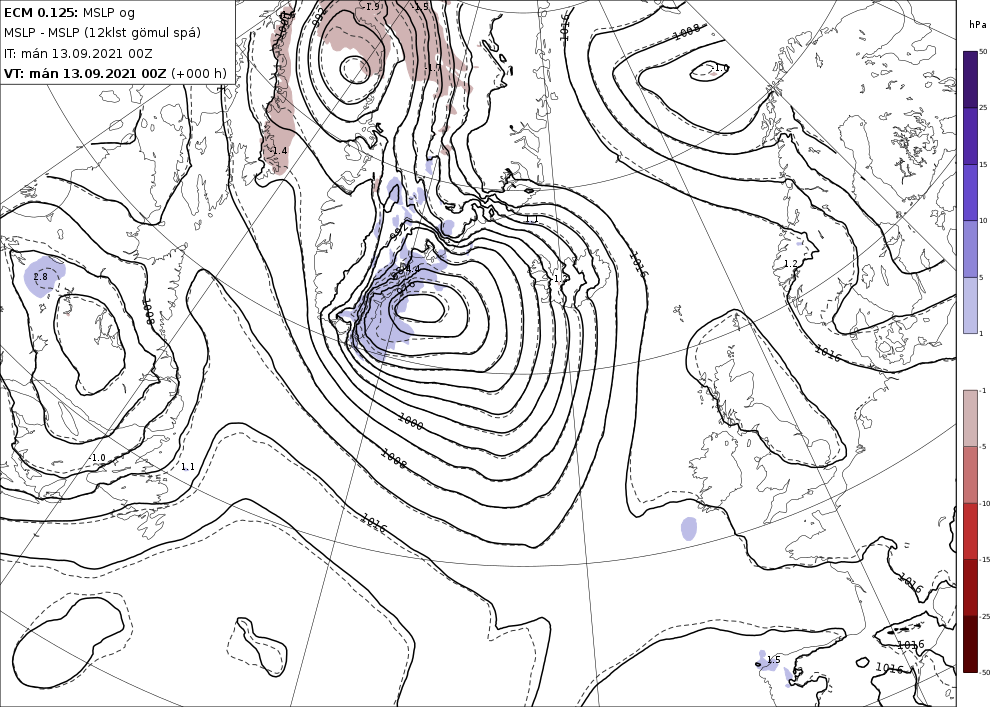Select the darkest purple 25–50 hPa swatch

pos(970,79)
